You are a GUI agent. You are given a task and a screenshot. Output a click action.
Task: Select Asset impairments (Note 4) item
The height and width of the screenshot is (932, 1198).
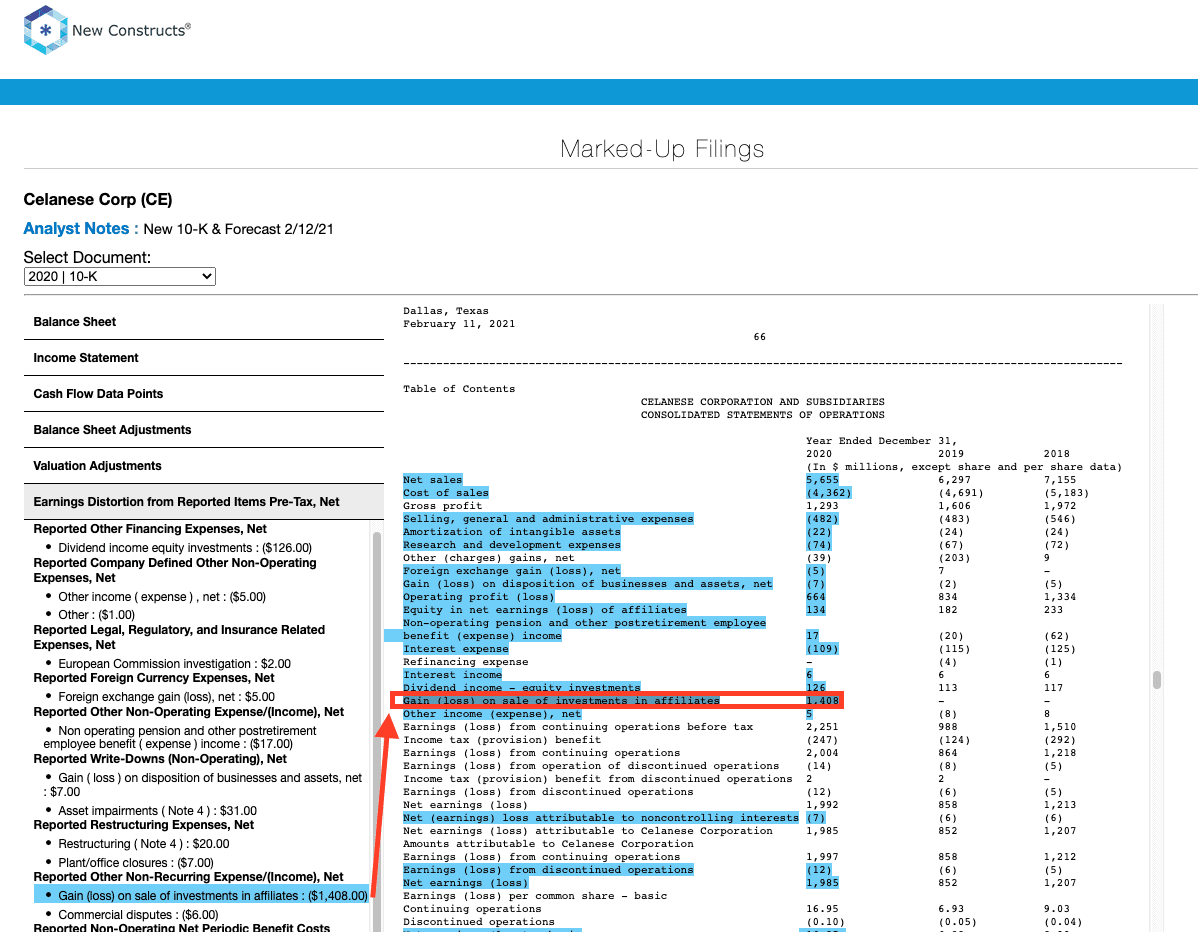157,811
